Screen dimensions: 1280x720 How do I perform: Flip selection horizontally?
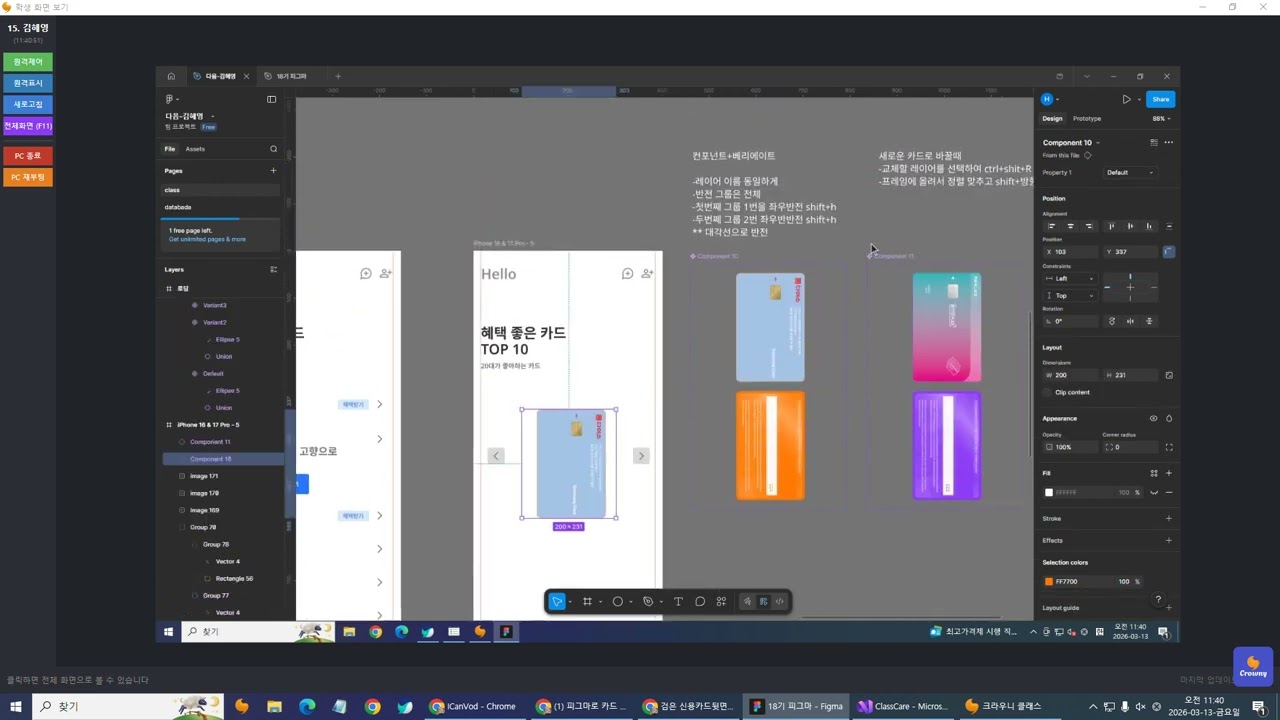click(x=1130, y=321)
